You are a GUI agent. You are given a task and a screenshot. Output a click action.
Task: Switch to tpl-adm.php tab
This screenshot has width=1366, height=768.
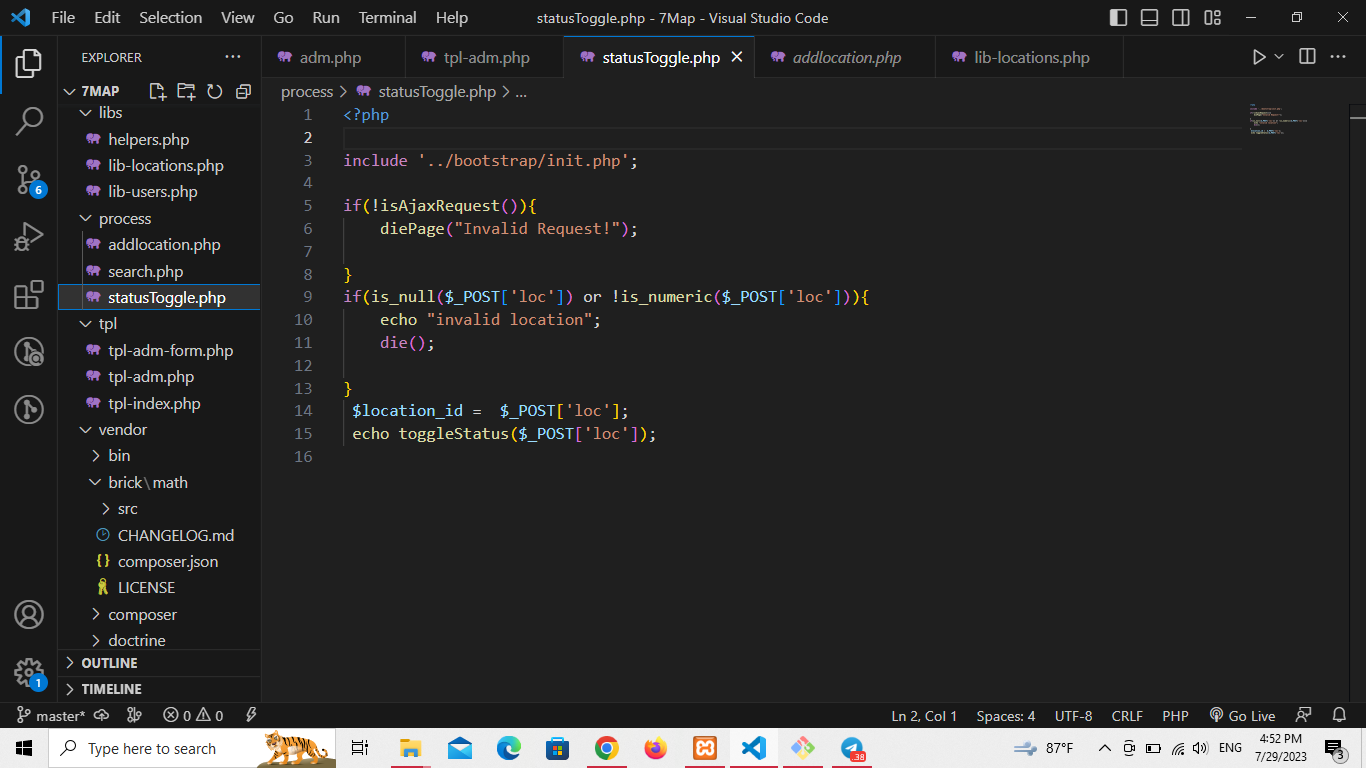[485, 57]
